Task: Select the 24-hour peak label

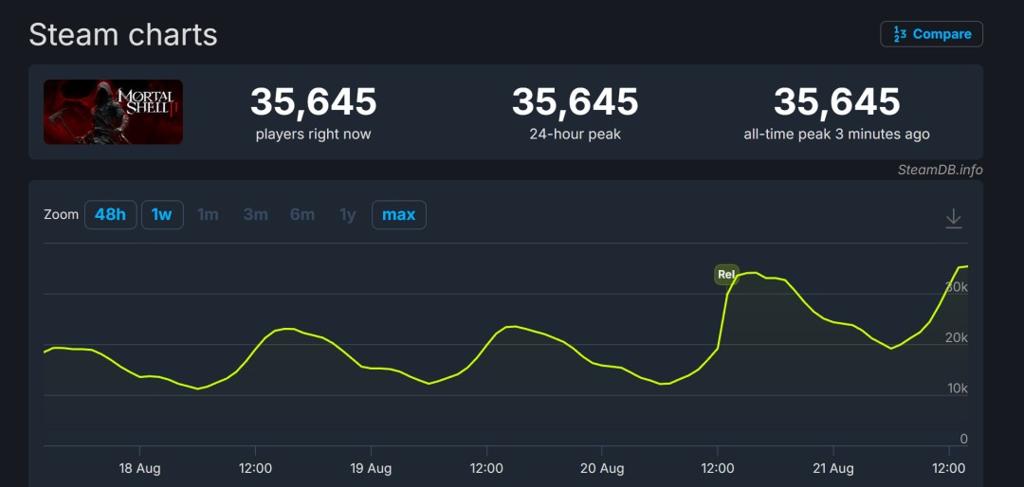Action: tap(575, 135)
